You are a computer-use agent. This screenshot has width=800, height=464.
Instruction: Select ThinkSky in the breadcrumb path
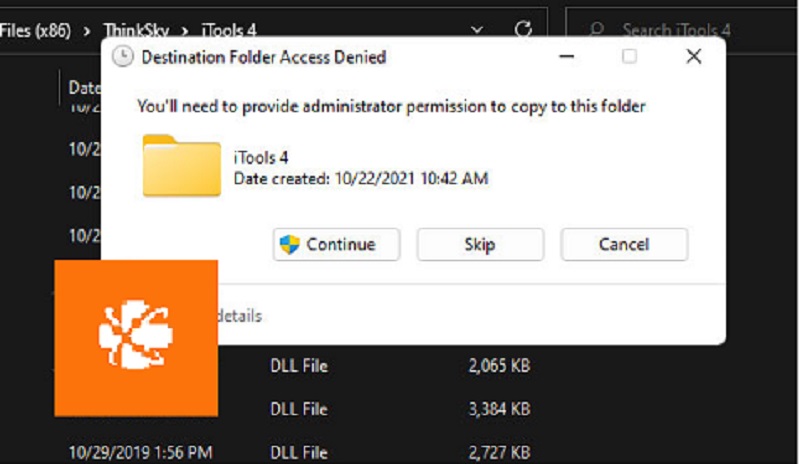tap(136, 31)
